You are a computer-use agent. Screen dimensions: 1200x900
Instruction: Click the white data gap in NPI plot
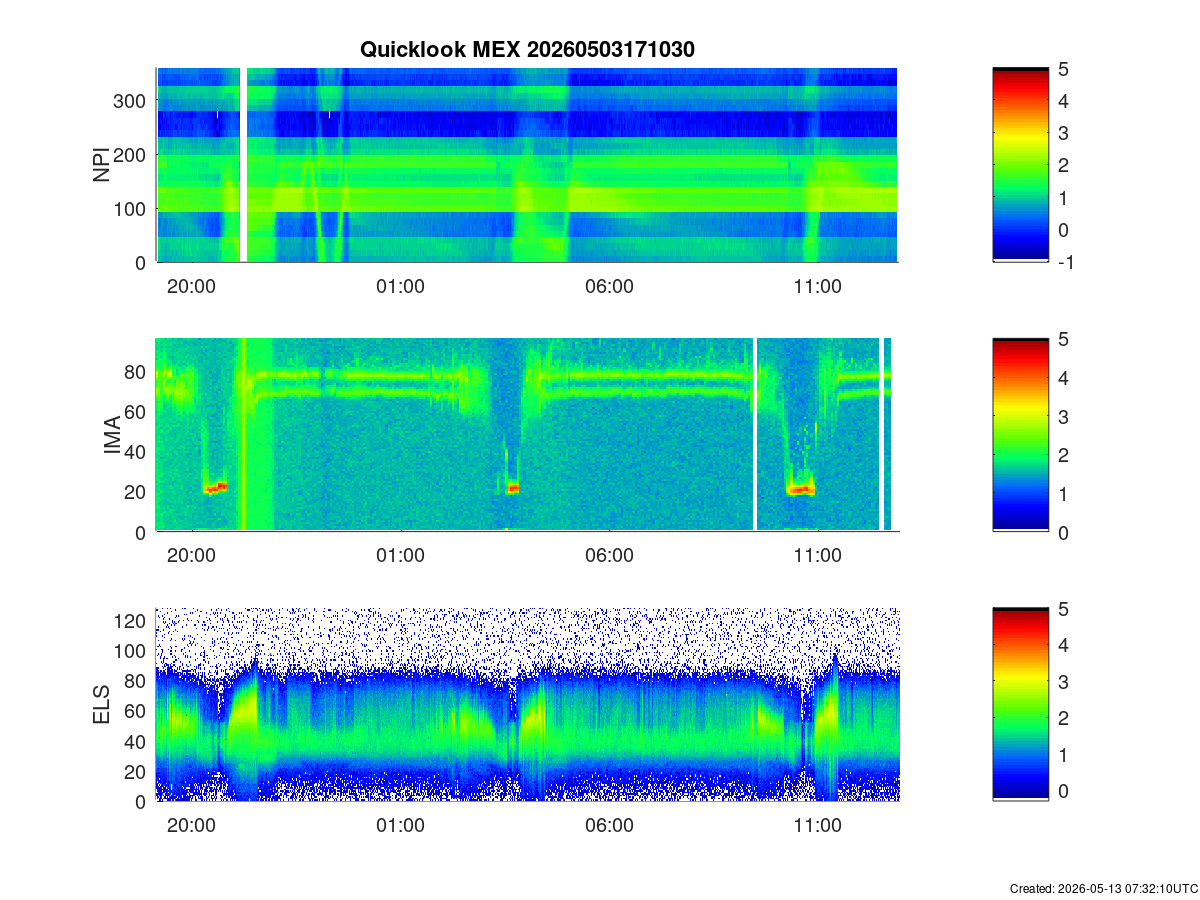pos(243,165)
